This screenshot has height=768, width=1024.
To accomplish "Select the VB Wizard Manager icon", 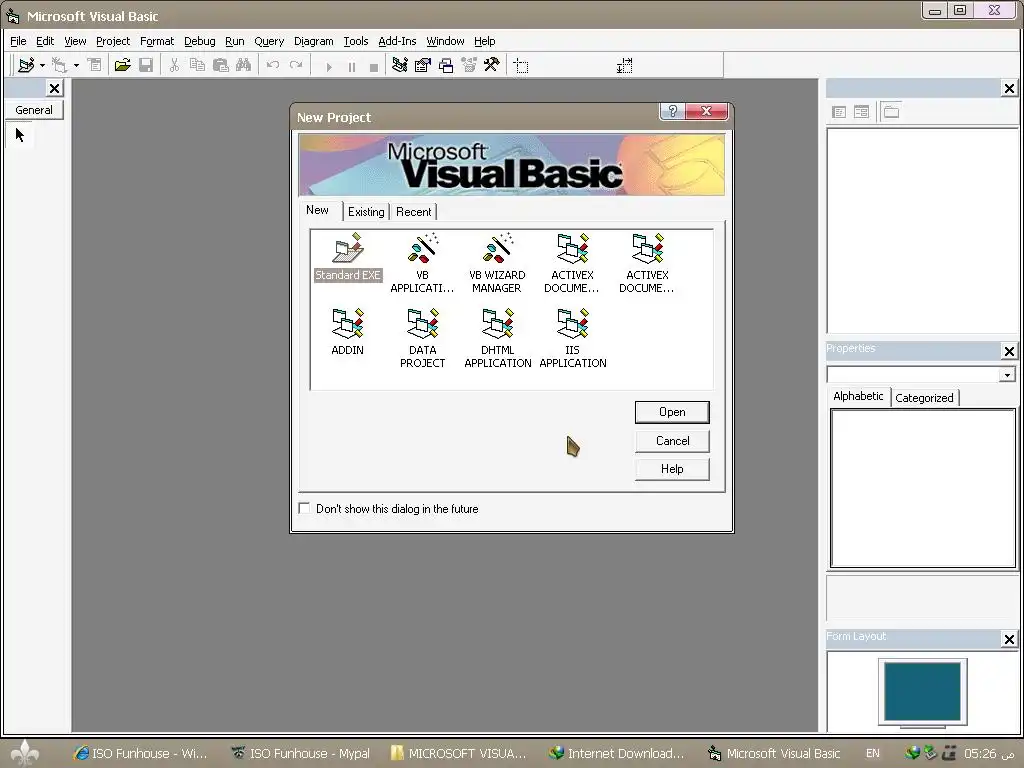I will [497, 263].
